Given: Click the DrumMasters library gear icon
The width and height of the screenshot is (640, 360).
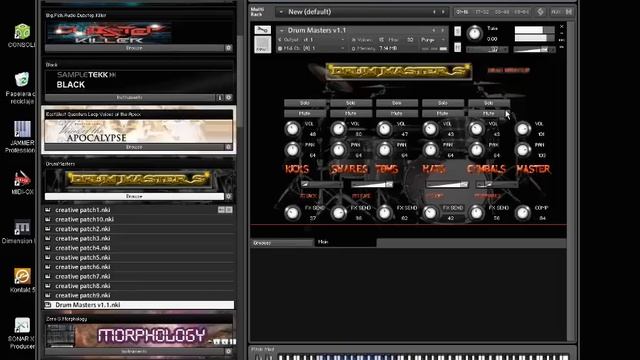Looking at the screenshot, I should pos(229,196).
